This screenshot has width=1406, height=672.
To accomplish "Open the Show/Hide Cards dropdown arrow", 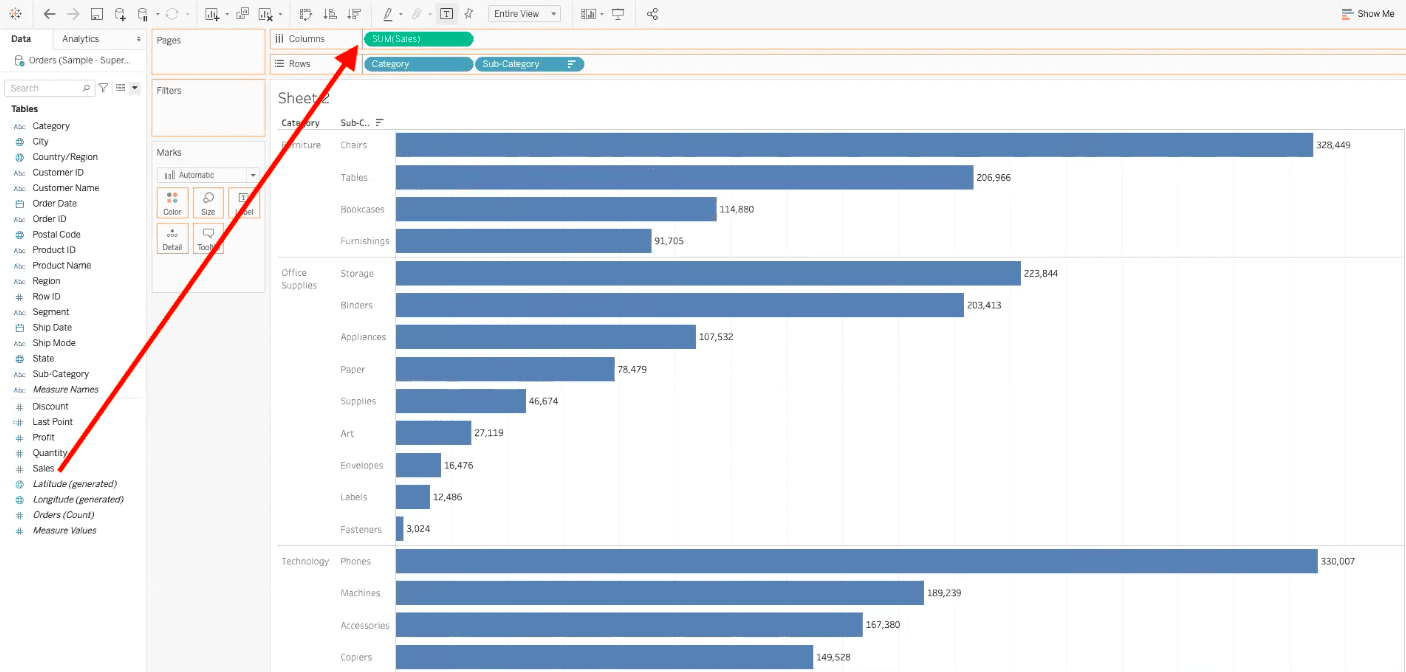I will tap(601, 14).
